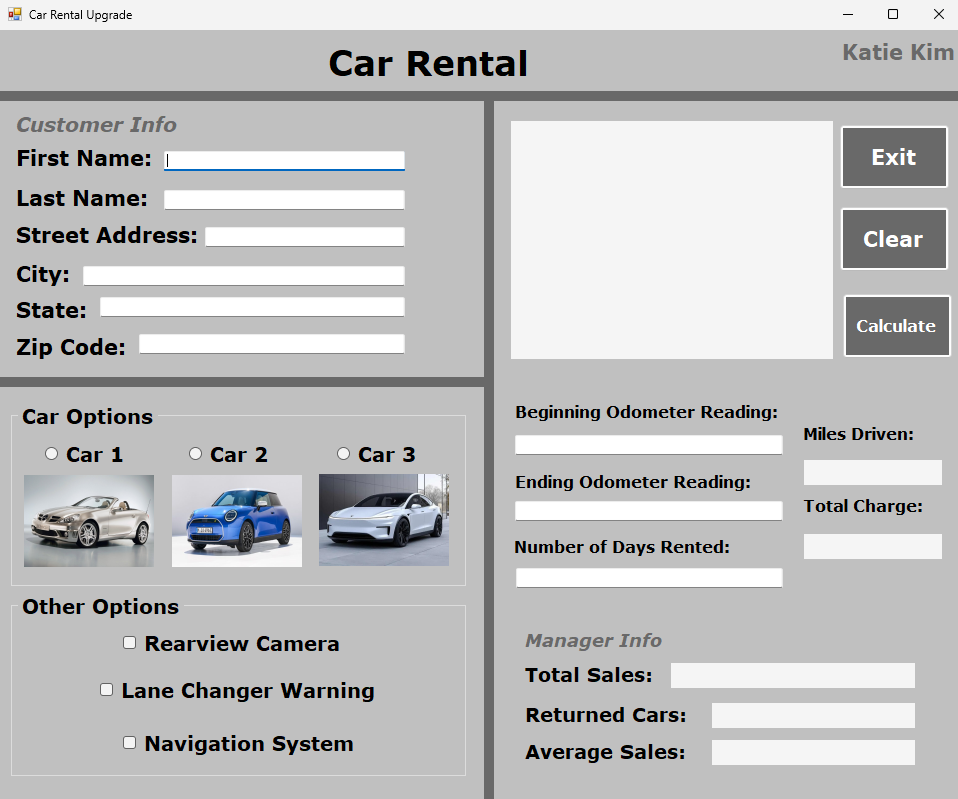The image size is (958, 799).
Task: Toggle Lane Changer Warning option
Action: coord(107,690)
